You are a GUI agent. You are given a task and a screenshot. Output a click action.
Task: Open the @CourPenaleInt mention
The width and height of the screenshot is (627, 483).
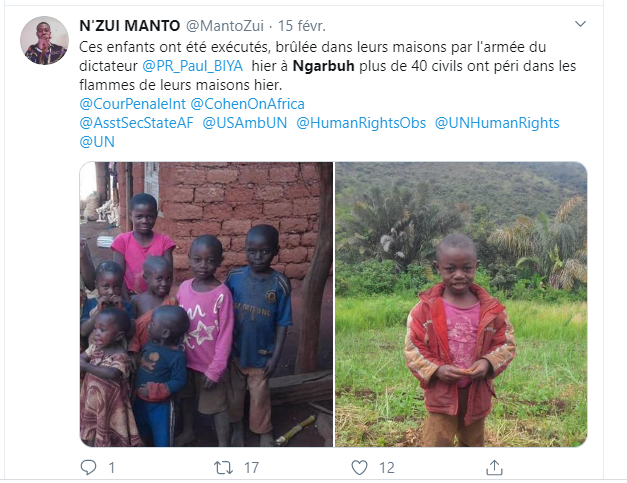pos(132,104)
